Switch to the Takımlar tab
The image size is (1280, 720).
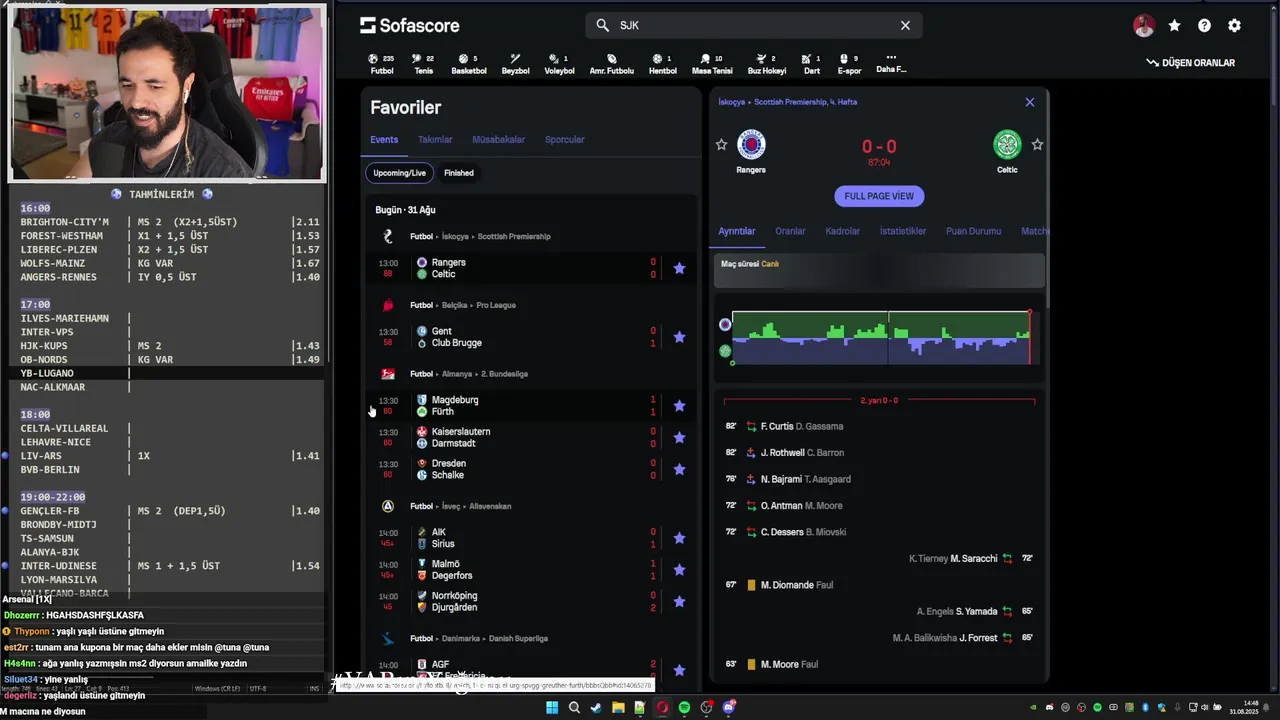click(435, 140)
